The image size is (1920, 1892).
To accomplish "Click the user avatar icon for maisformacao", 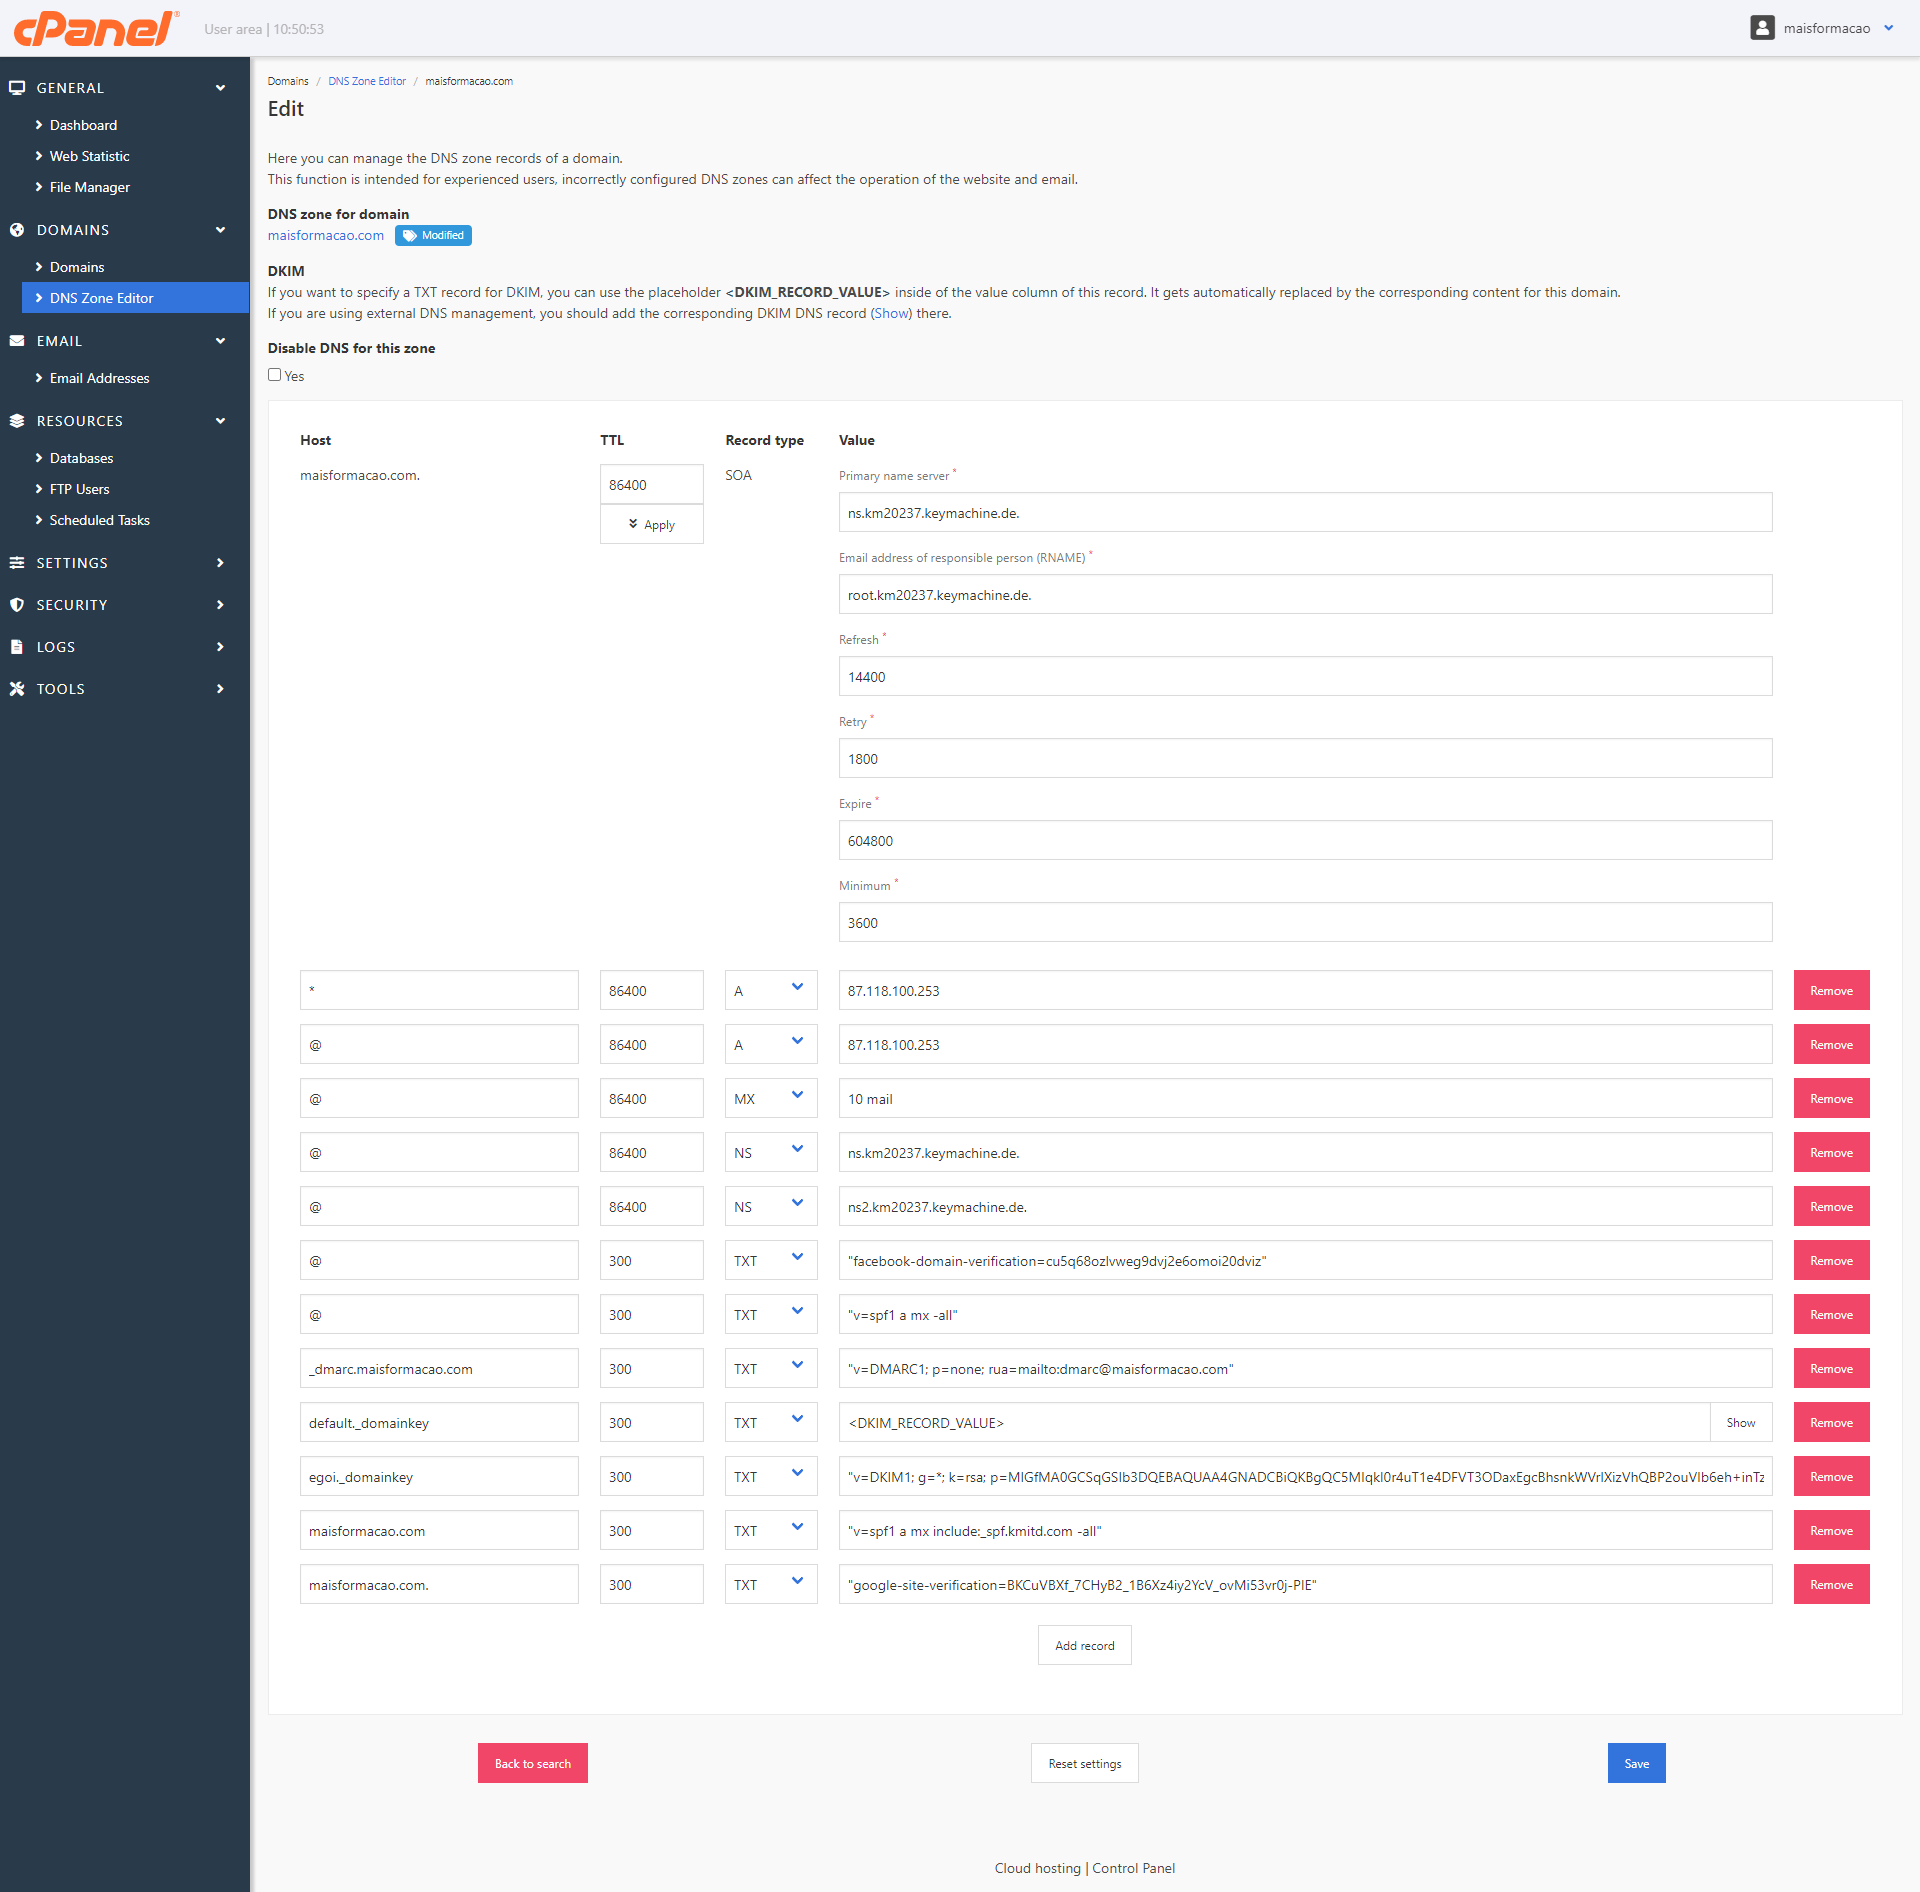I will click(x=1762, y=28).
